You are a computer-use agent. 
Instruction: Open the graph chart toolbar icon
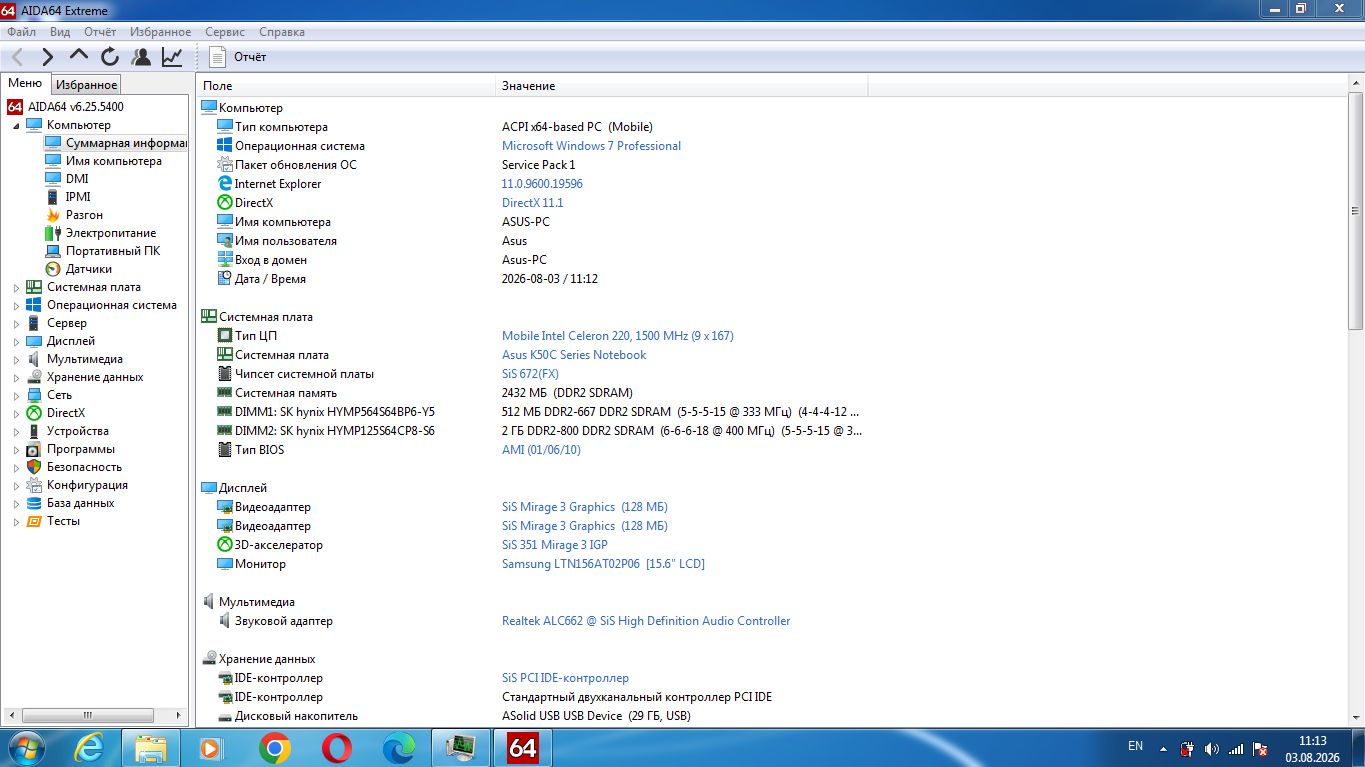click(172, 57)
